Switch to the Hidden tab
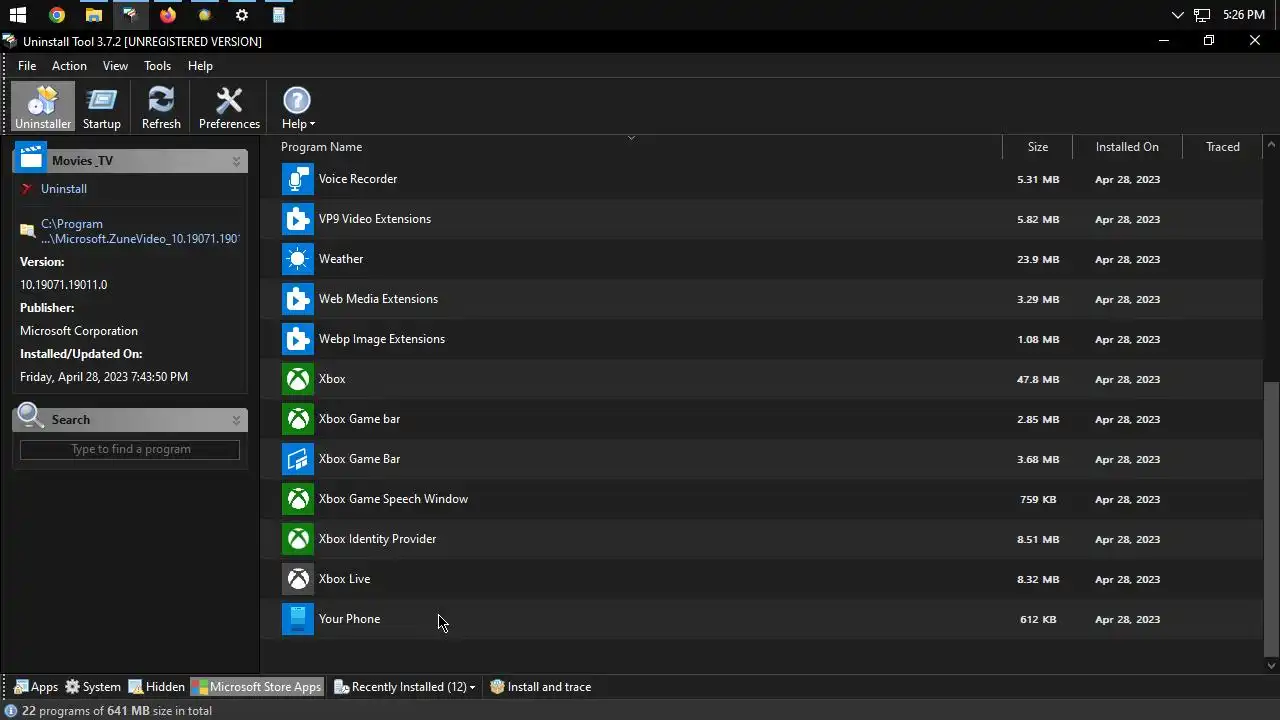Screen dimensions: 1280x720 click(157, 687)
